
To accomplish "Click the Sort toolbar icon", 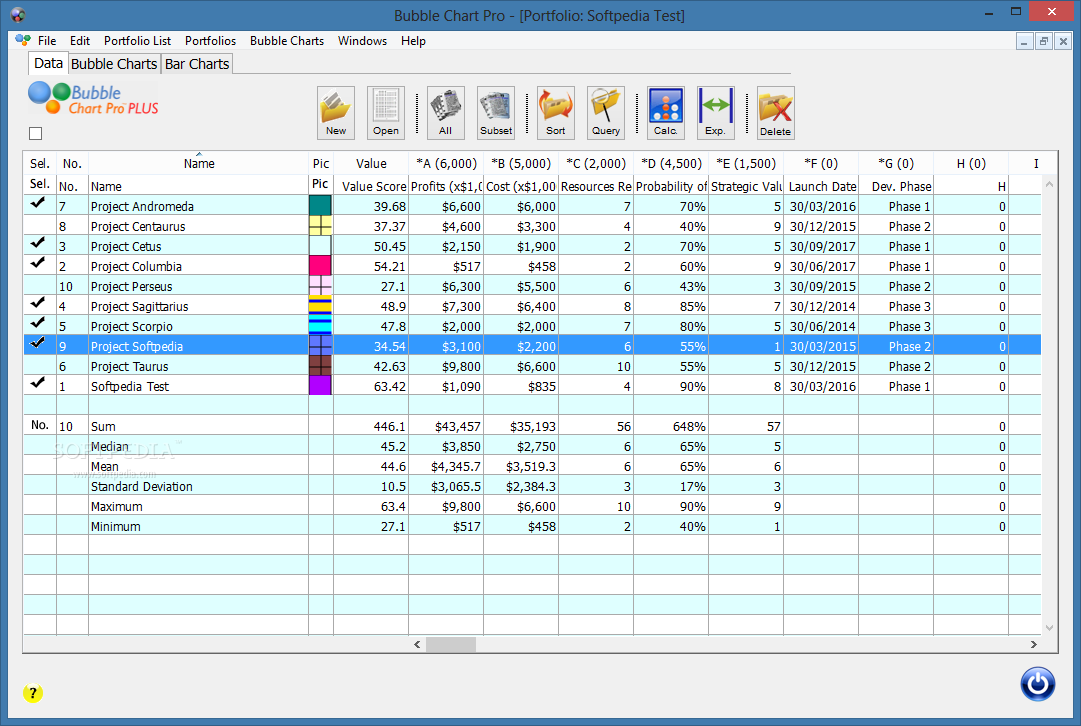I will pyautogui.click(x=556, y=112).
